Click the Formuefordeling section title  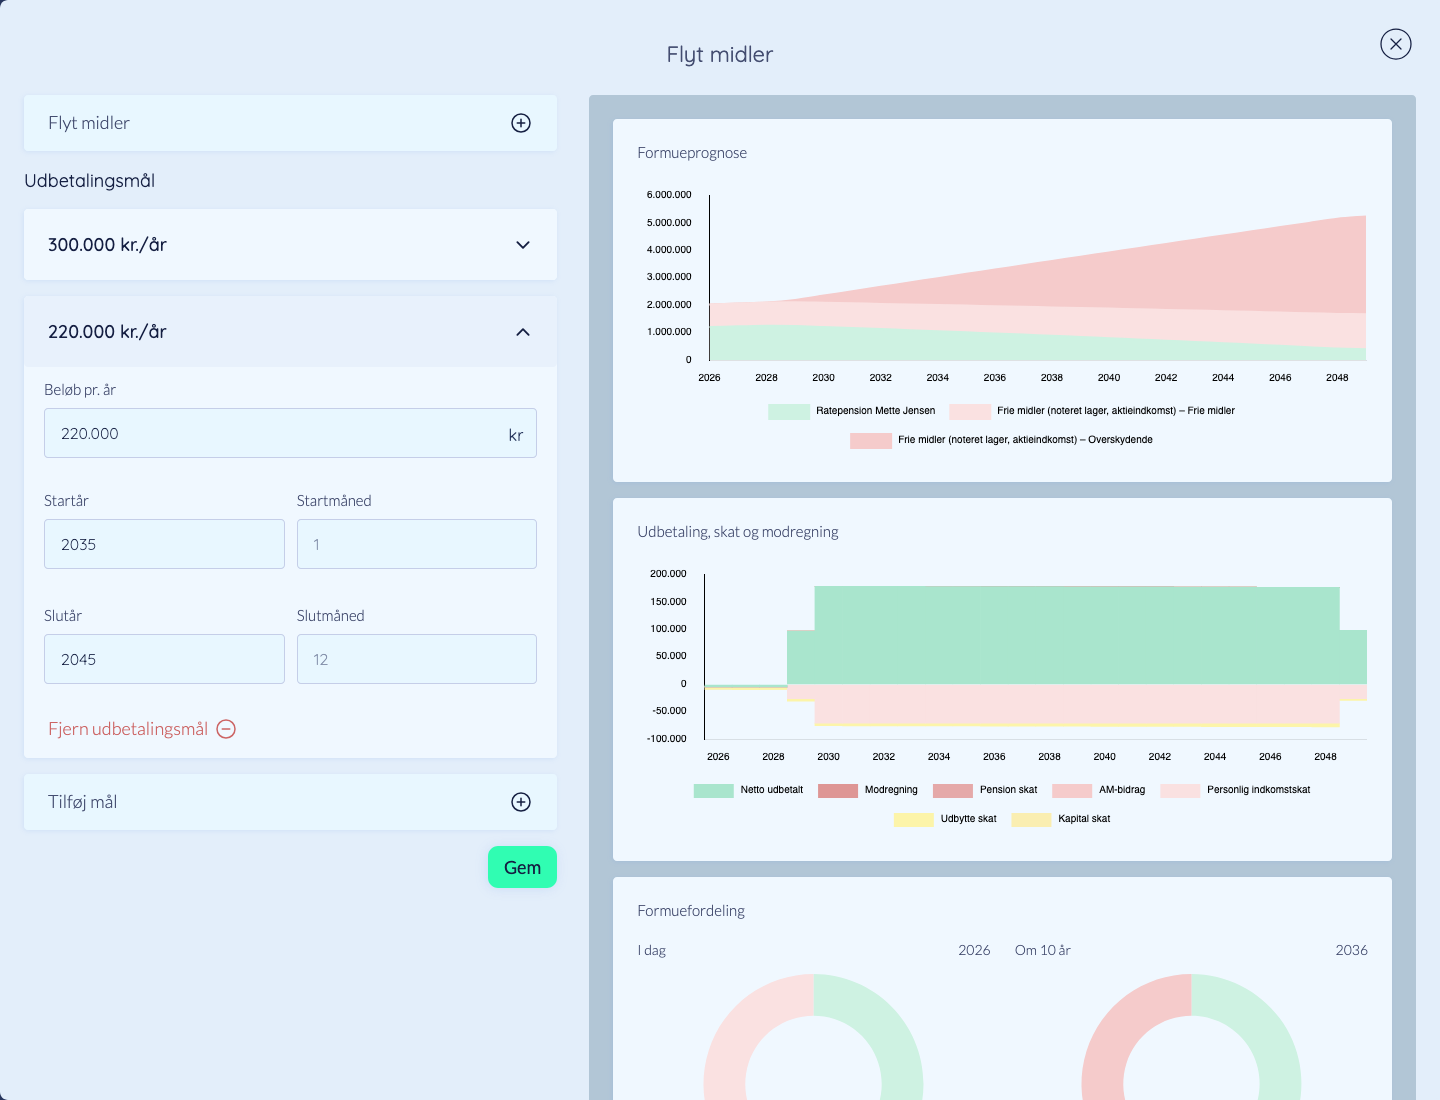point(691,911)
